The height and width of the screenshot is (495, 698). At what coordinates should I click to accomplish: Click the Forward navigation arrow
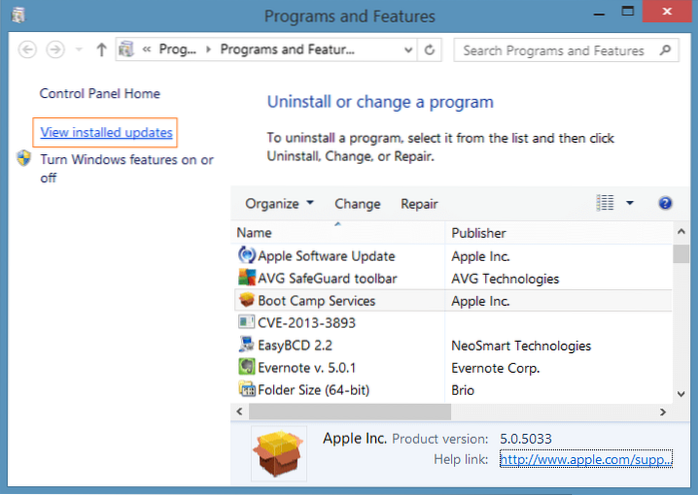pos(56,49)
